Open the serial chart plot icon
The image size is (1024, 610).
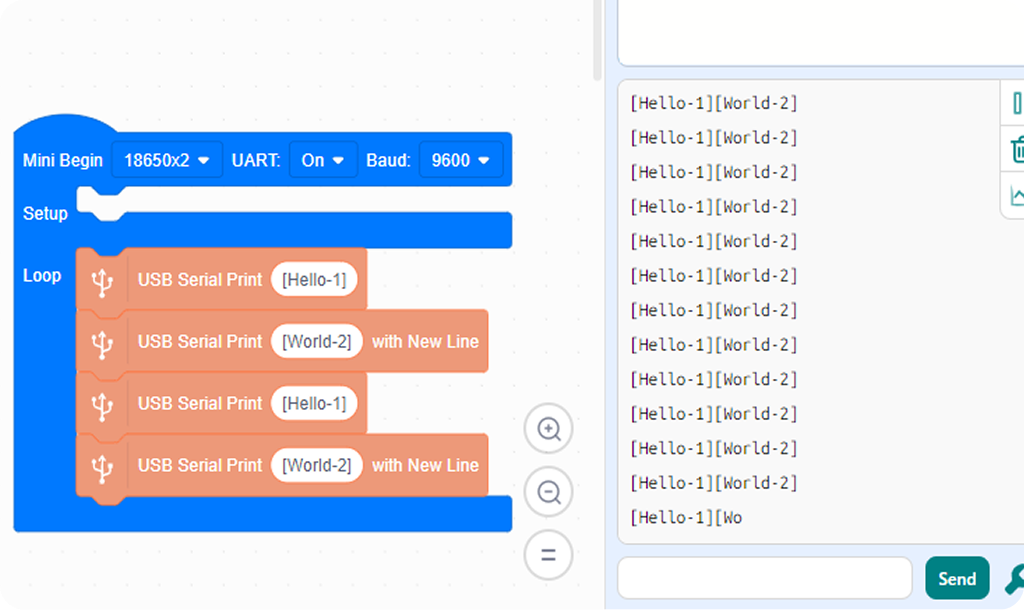click(x=1016, y=195)
